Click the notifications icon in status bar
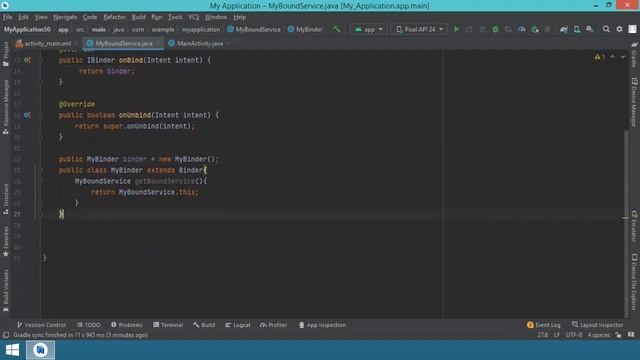Image resolution: width=640 pixels, height=360 pixels. point(631,335)
